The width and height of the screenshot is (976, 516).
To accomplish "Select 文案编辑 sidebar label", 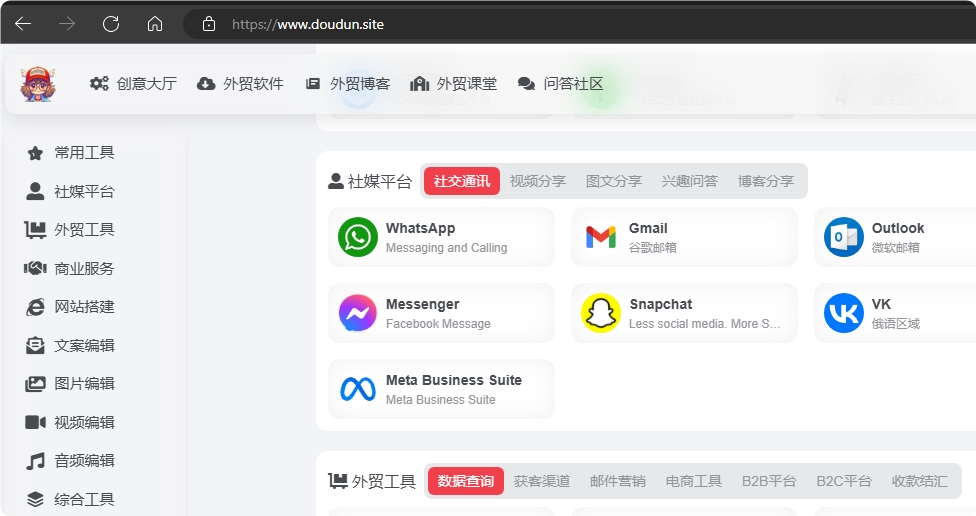I will point(85,345).
